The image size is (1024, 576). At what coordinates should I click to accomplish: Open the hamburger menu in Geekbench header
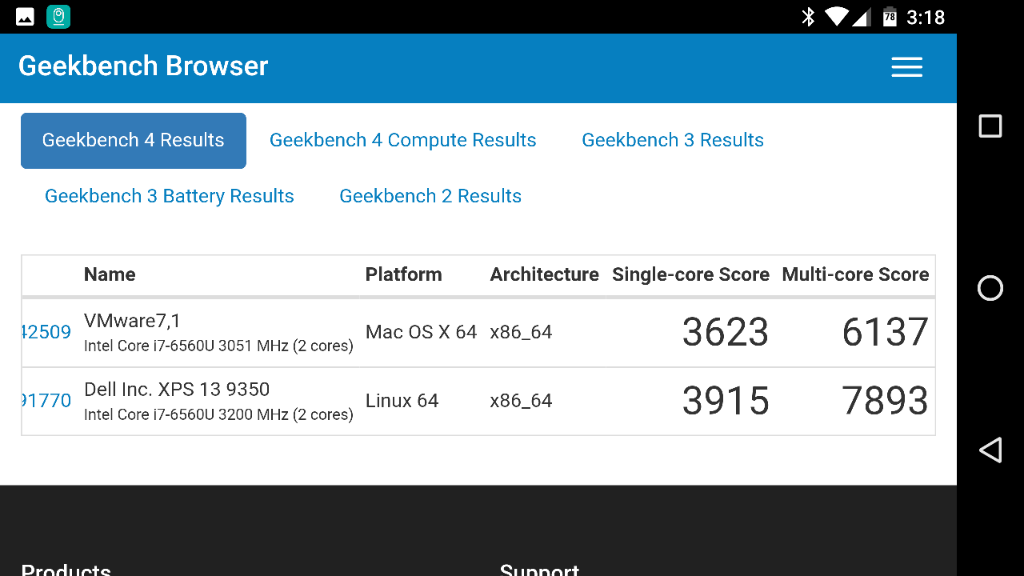click(x=906, y=67)
